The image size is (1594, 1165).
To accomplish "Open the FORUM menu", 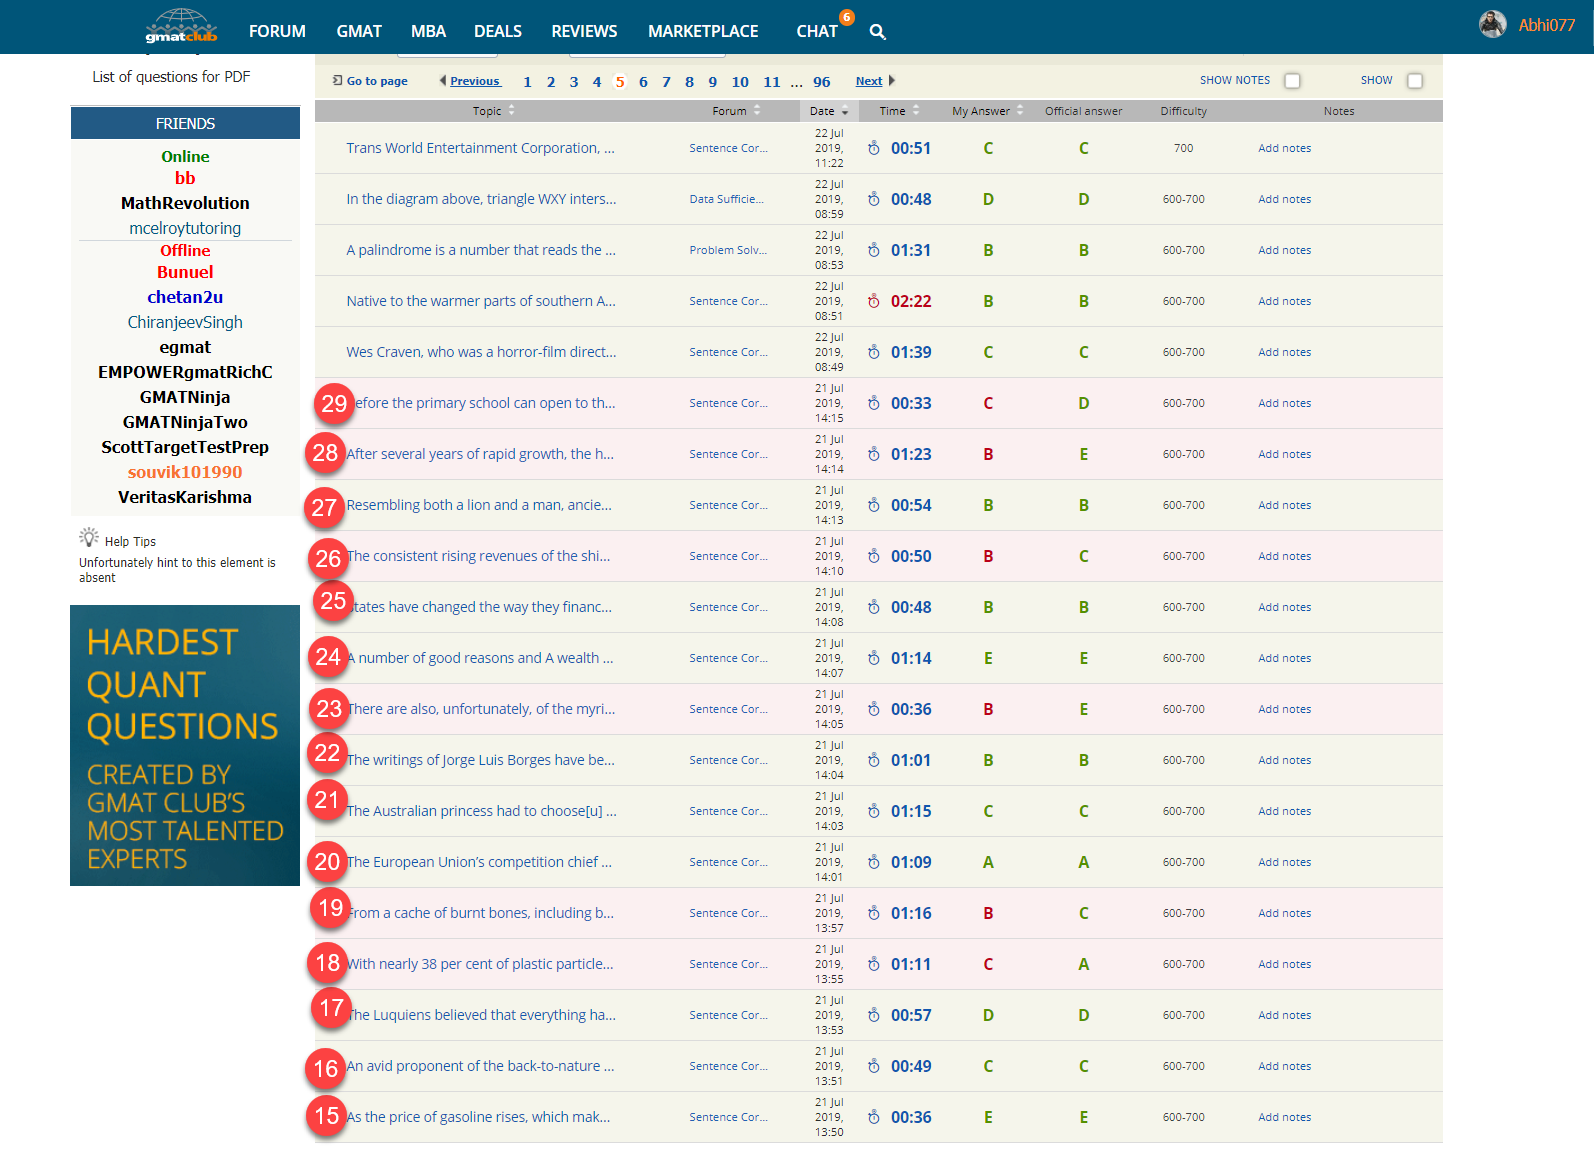I will click(x=277, y=31).
